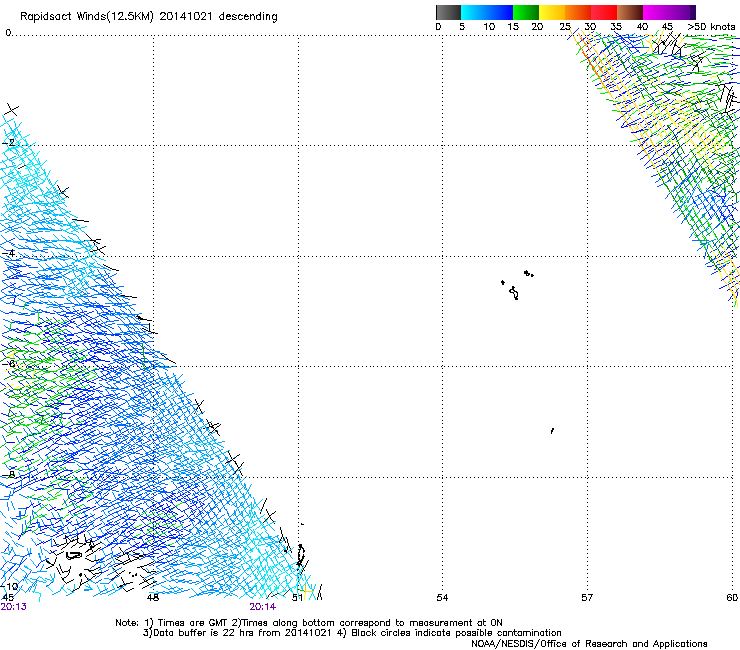
Task: Click the dark purple 45-50 knots legend segment
Action: 682,12
